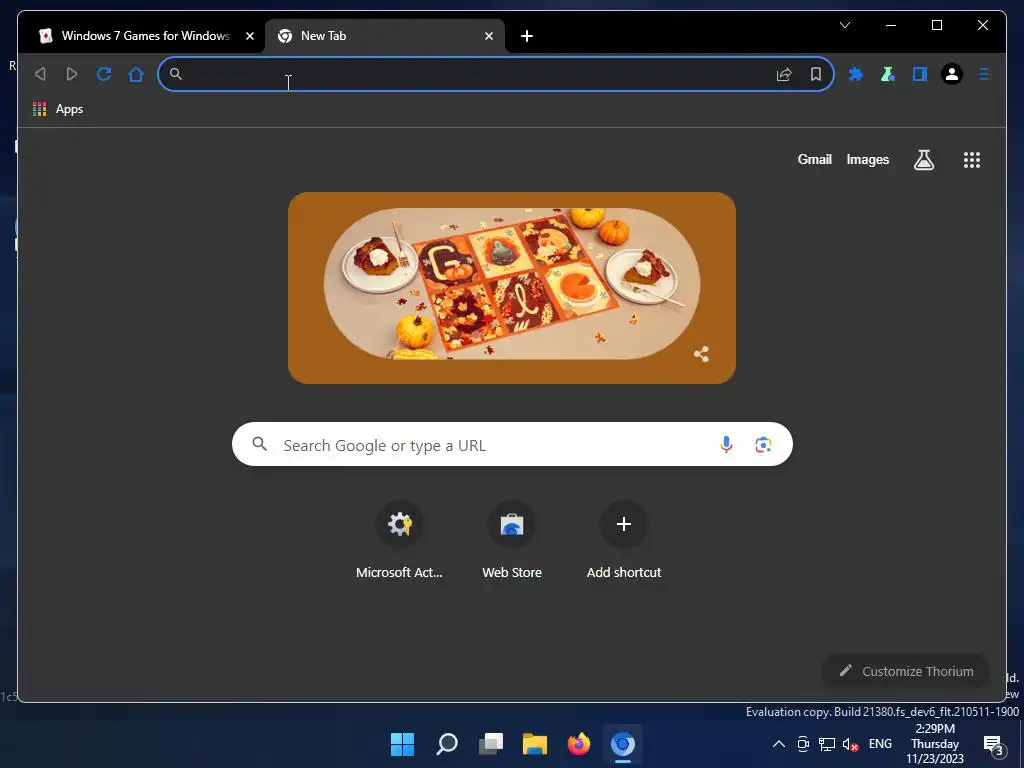Screen dimensions: 1024x768
Task: Open taskbar Search
Action: pos(447,744)
